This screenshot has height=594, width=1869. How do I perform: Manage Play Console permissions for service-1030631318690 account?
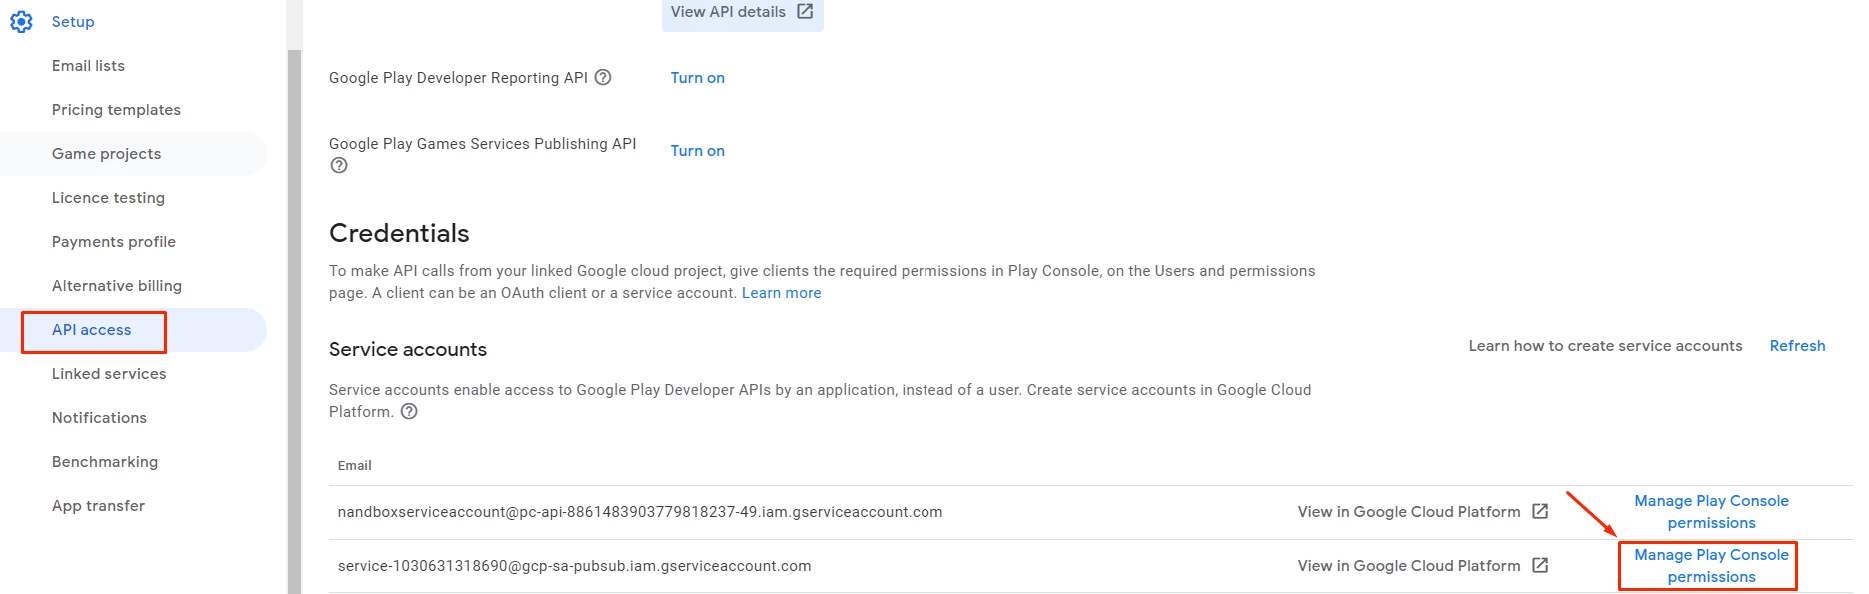(x=1711, y=566)
